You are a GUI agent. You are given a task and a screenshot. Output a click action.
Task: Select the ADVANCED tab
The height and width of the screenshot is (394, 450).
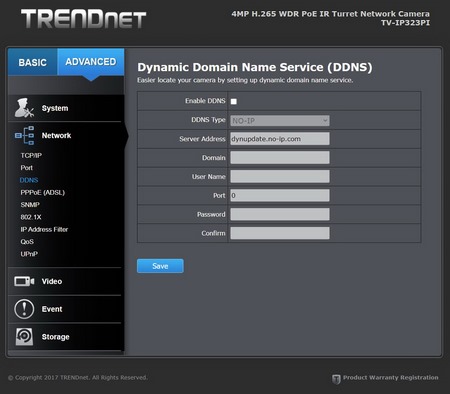point(91,62)
